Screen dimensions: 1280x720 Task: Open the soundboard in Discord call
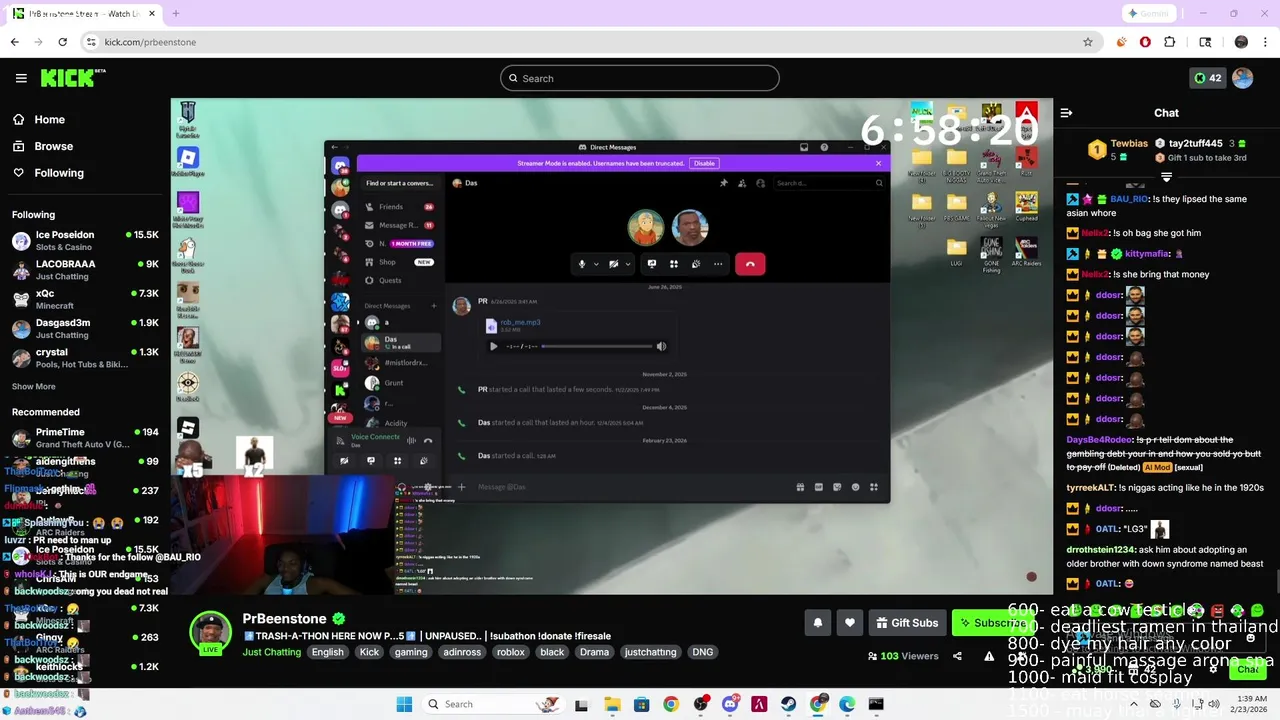(695, 264)
